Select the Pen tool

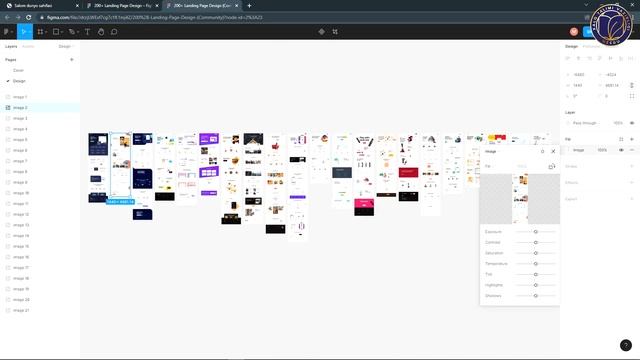(72, 31)
